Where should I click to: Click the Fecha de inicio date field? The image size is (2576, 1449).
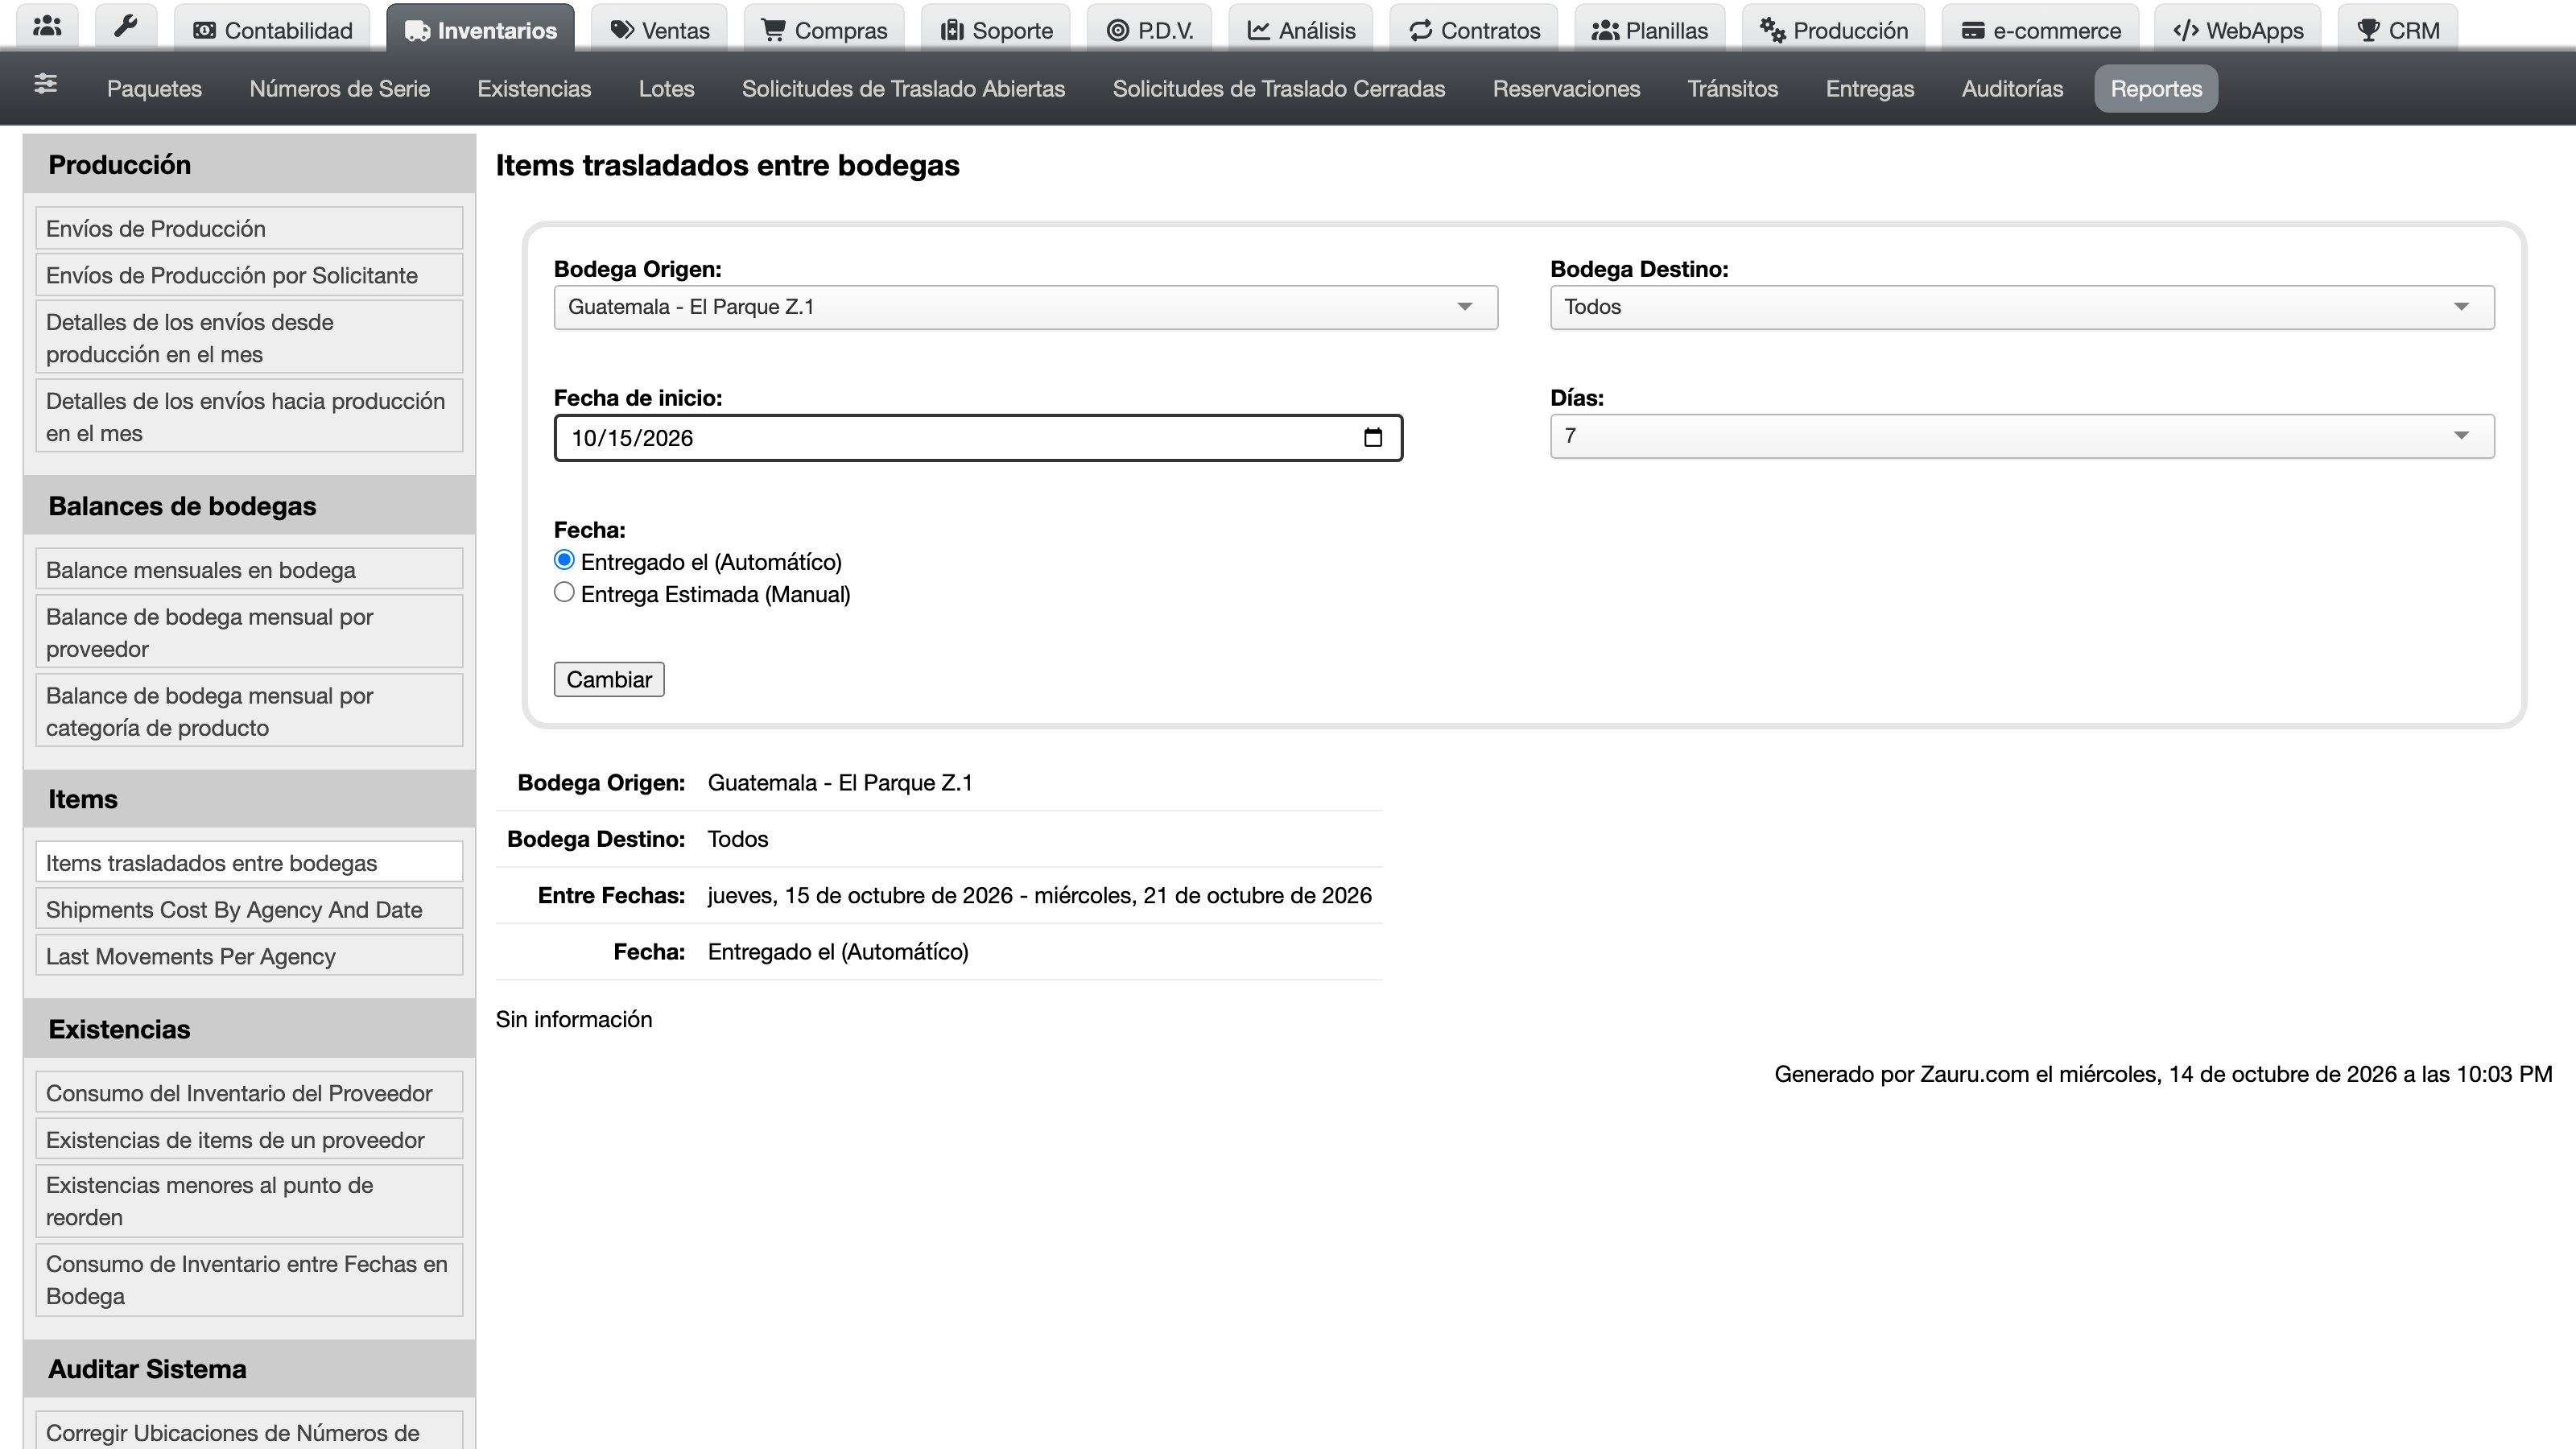tap(978, 437)
